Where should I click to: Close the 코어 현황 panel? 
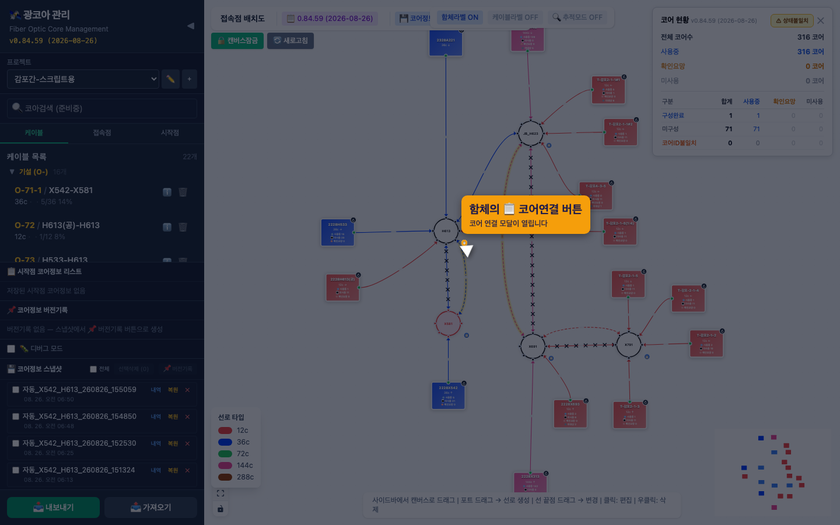coord(821,21)
